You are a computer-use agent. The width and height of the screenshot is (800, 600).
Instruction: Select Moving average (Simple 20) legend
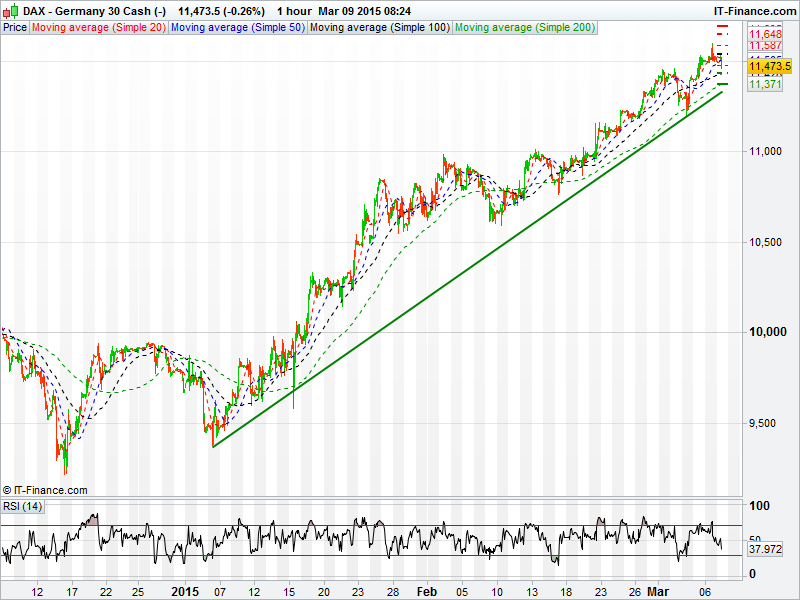98,28
